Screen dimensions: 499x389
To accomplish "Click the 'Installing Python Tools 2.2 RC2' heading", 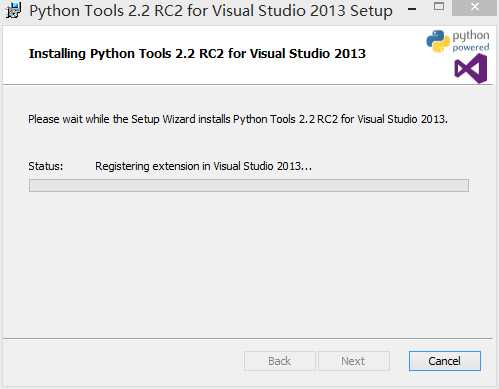I will click(197, 54).
